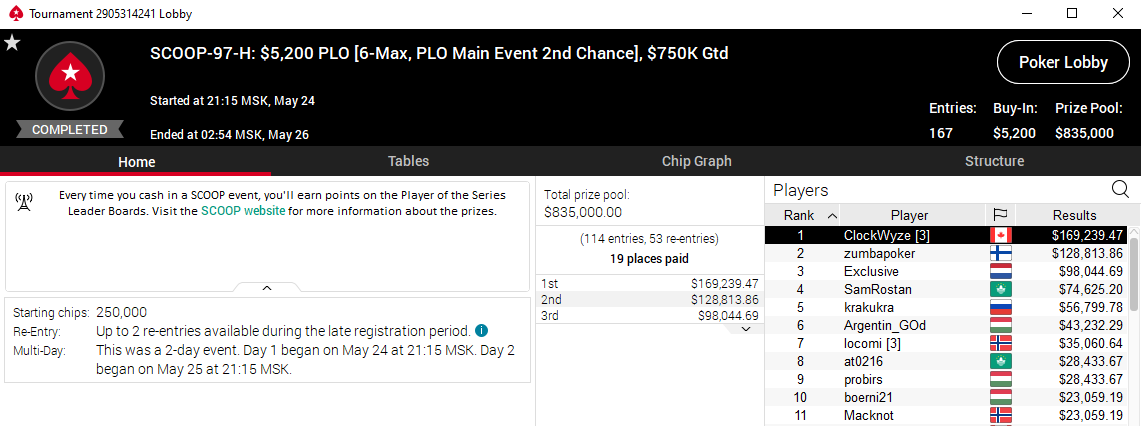Click the Poker Lobby button
Image resolution: width=1141 pixels, height=426 pixels.
click(x=1063, y=63)
